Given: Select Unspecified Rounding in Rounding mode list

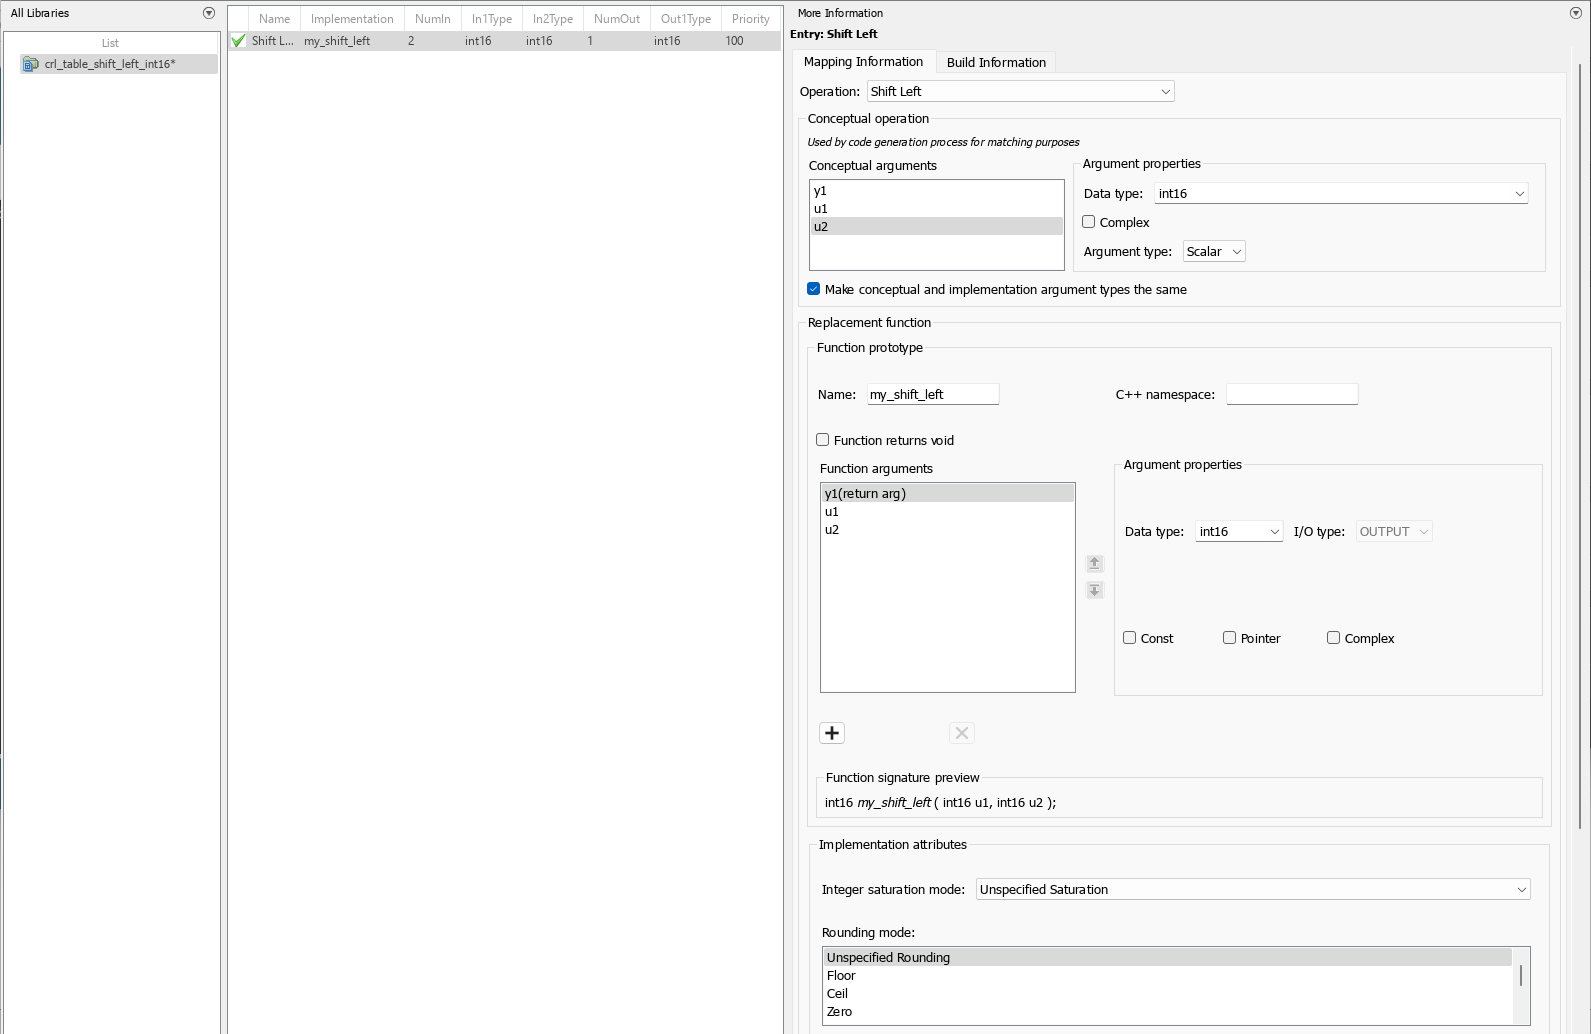Looking at the screenshot, I should tap(1168, 958).
